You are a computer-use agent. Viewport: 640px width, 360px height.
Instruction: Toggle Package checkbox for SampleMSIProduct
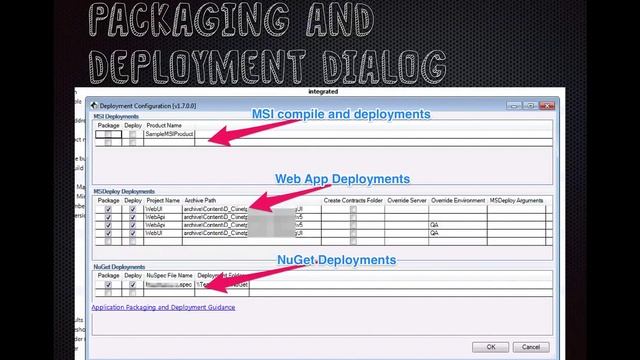(x=108, y=134)
